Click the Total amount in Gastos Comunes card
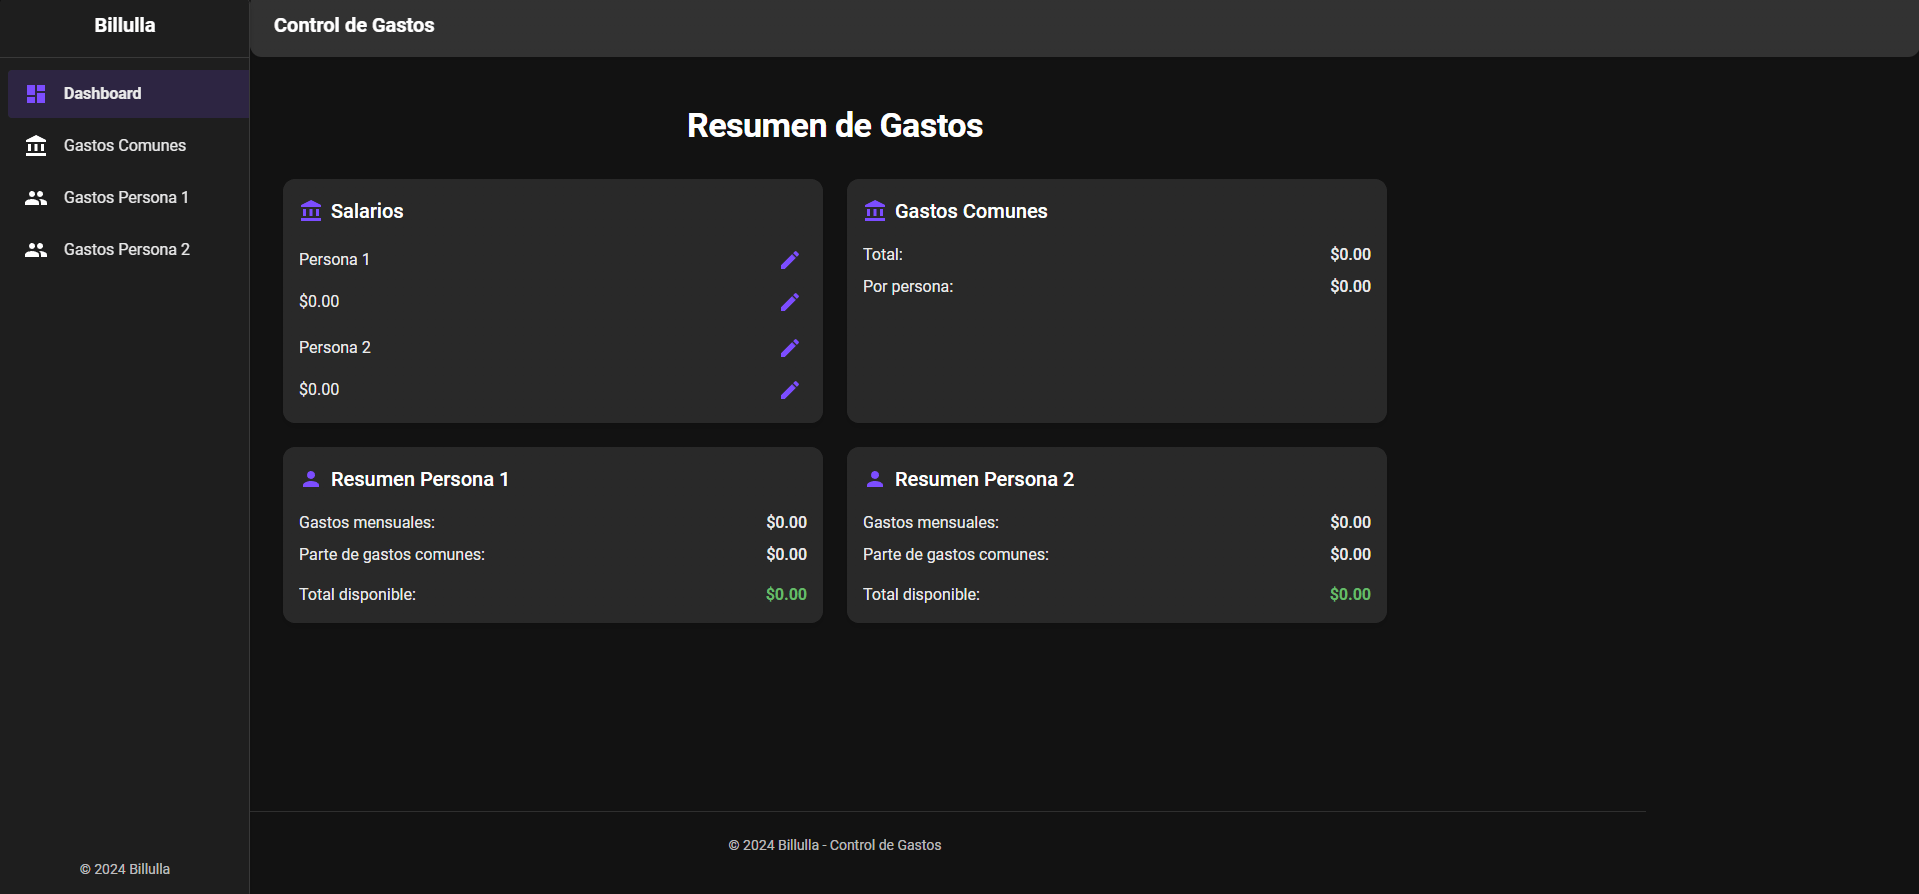 click(1350, 254)
